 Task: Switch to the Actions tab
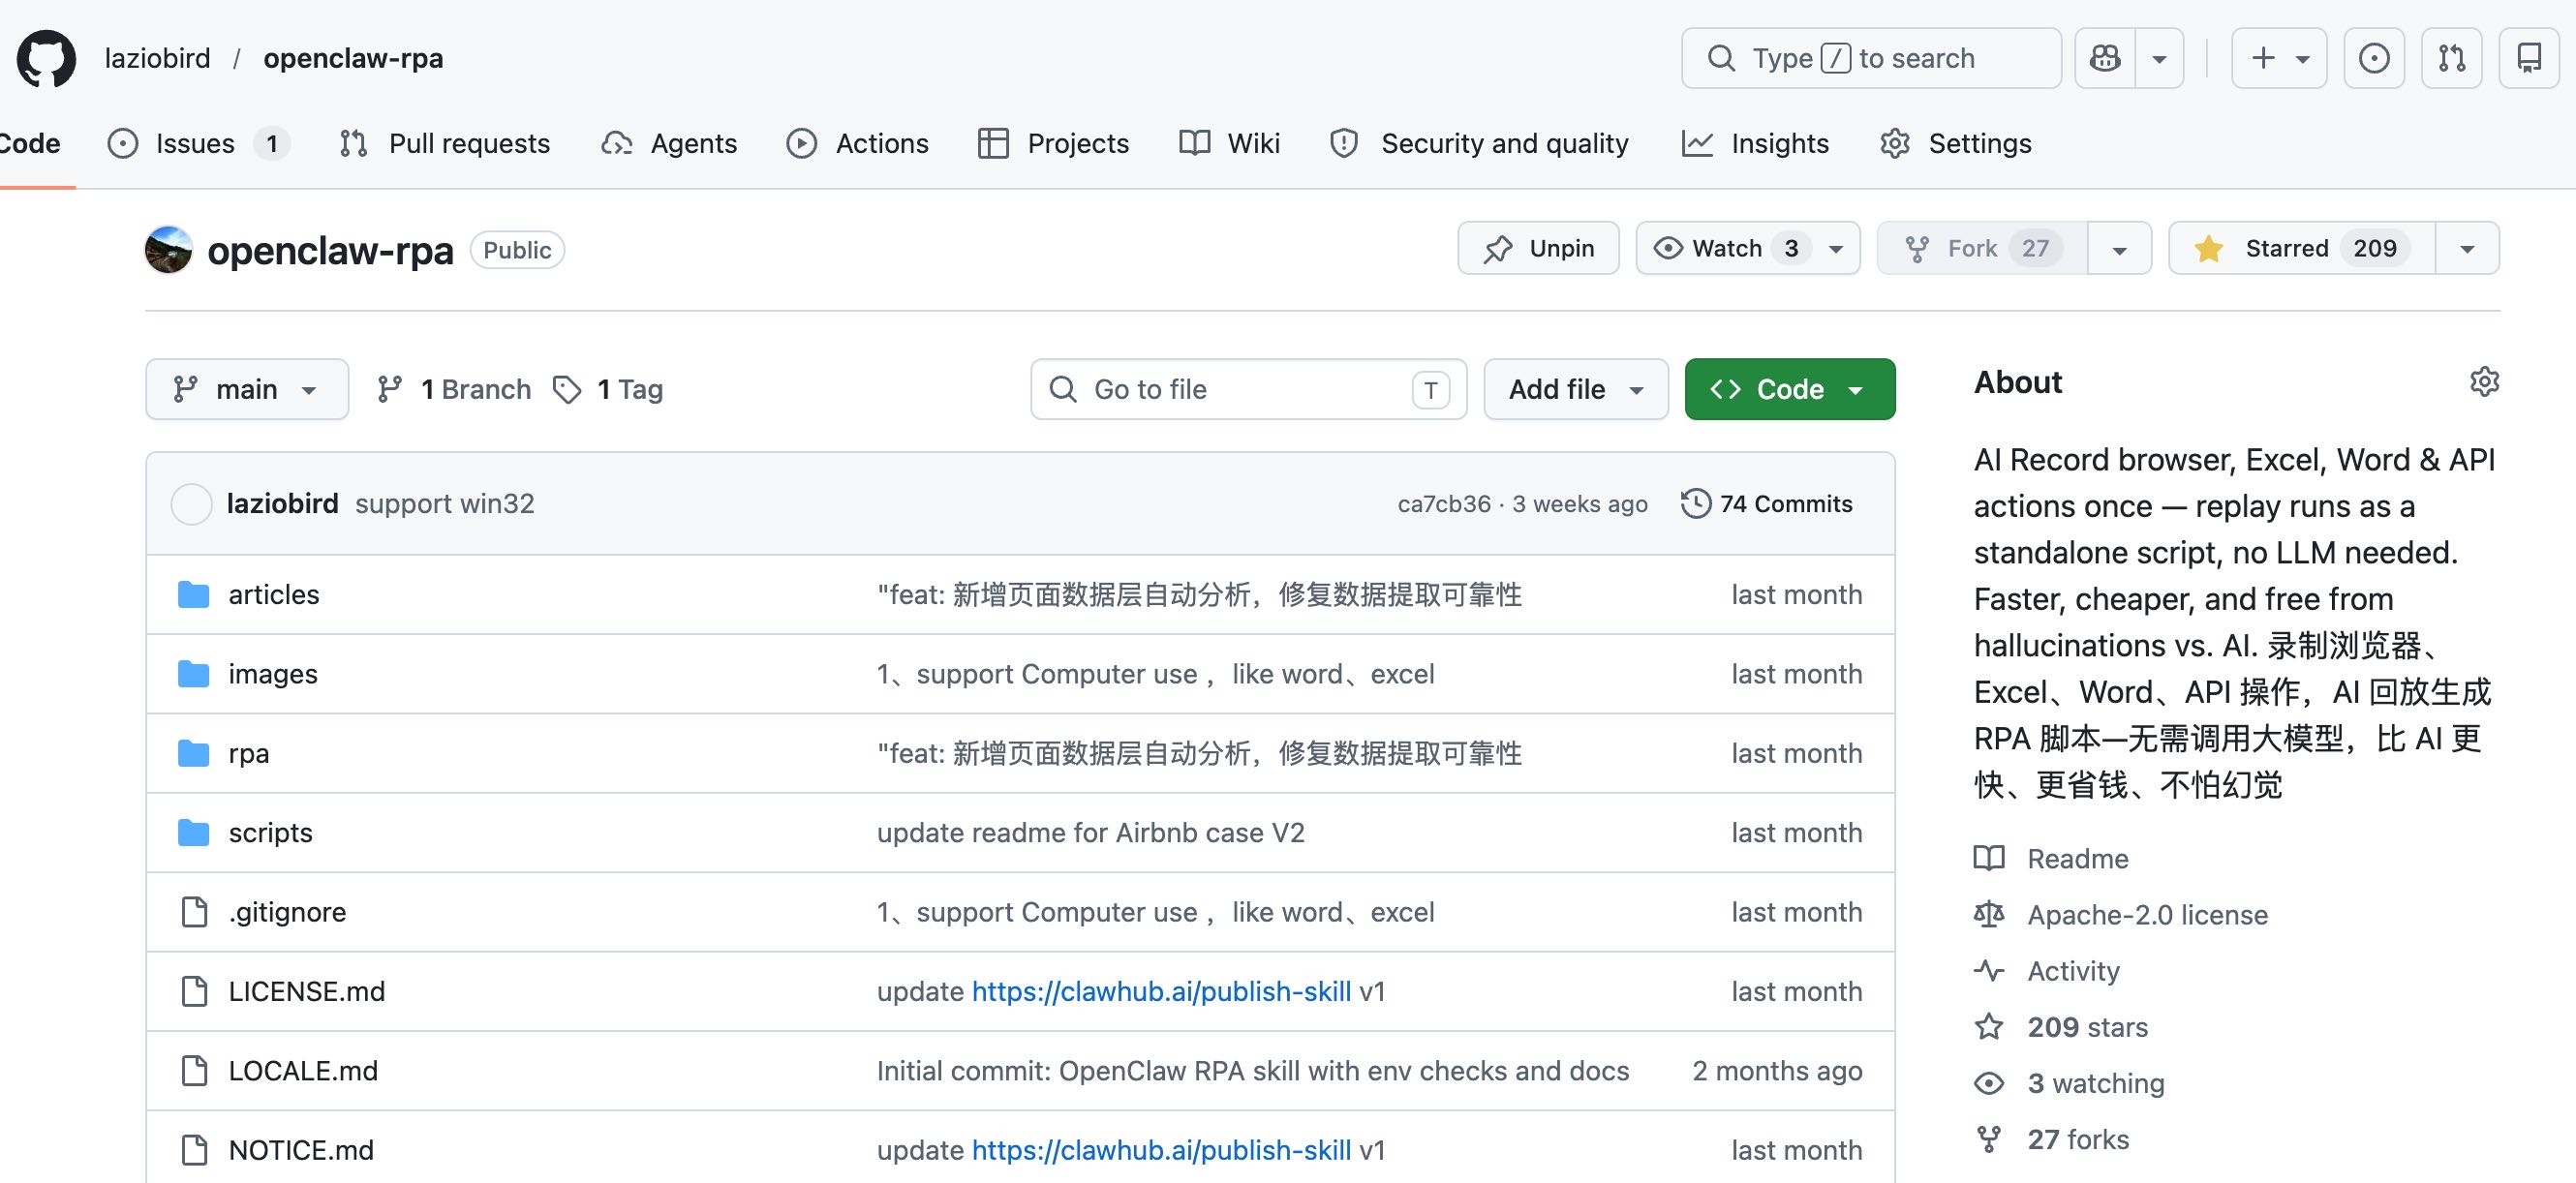[x=857, y=143]
